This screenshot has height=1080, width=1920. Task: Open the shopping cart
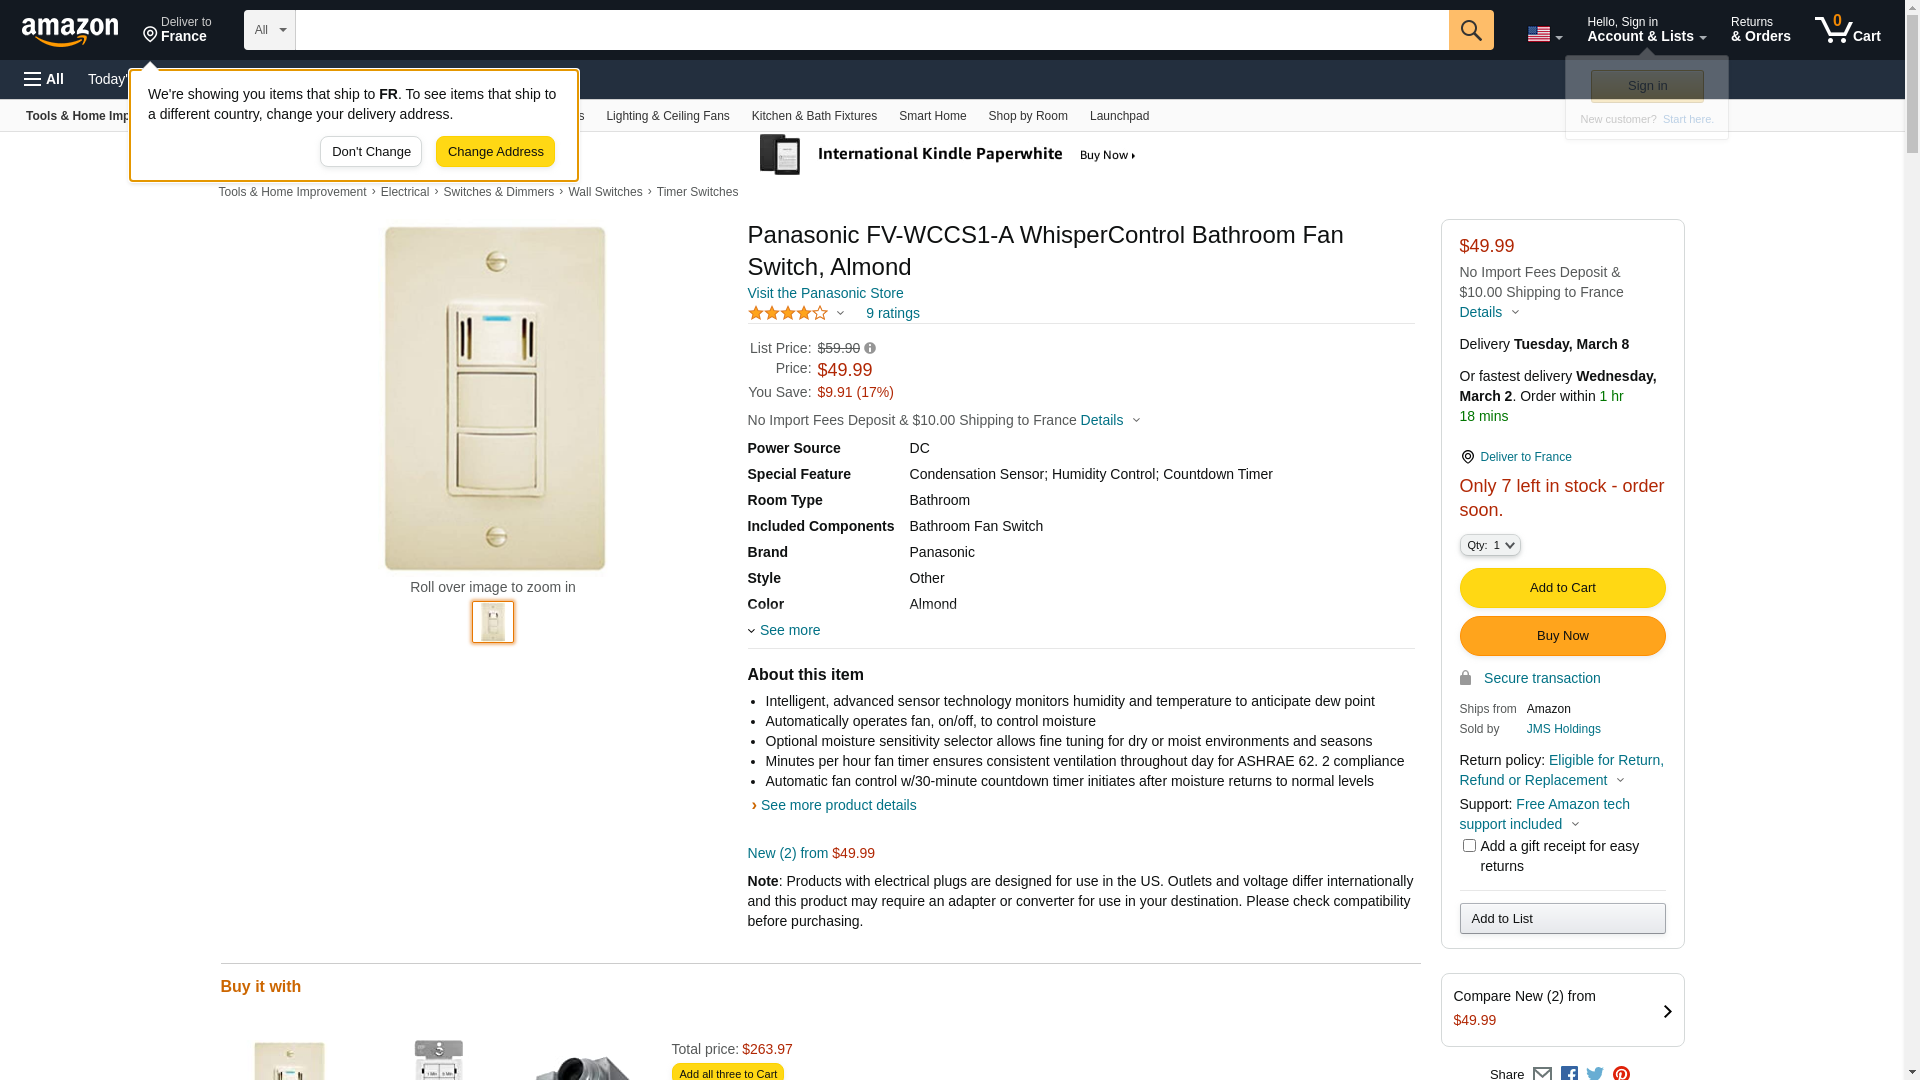coord(1848,30)
